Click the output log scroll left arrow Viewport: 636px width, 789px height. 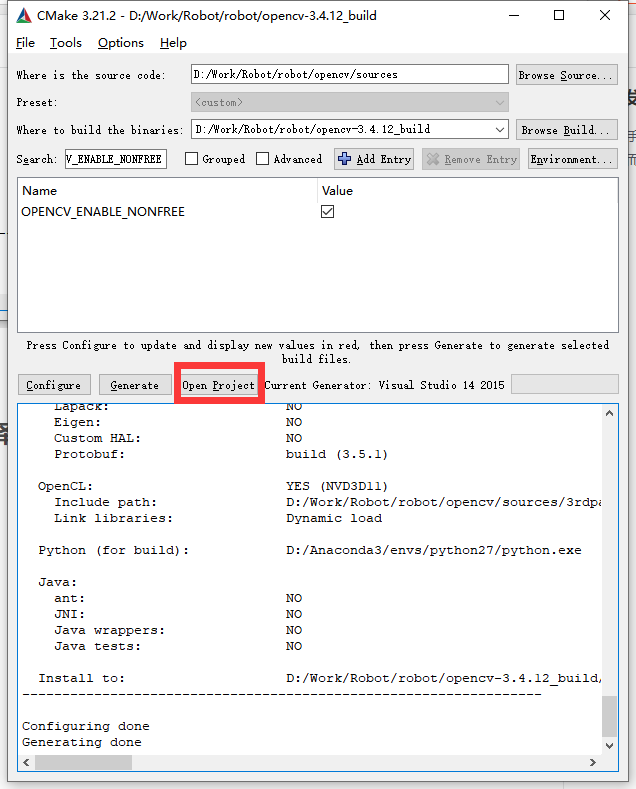26,762
